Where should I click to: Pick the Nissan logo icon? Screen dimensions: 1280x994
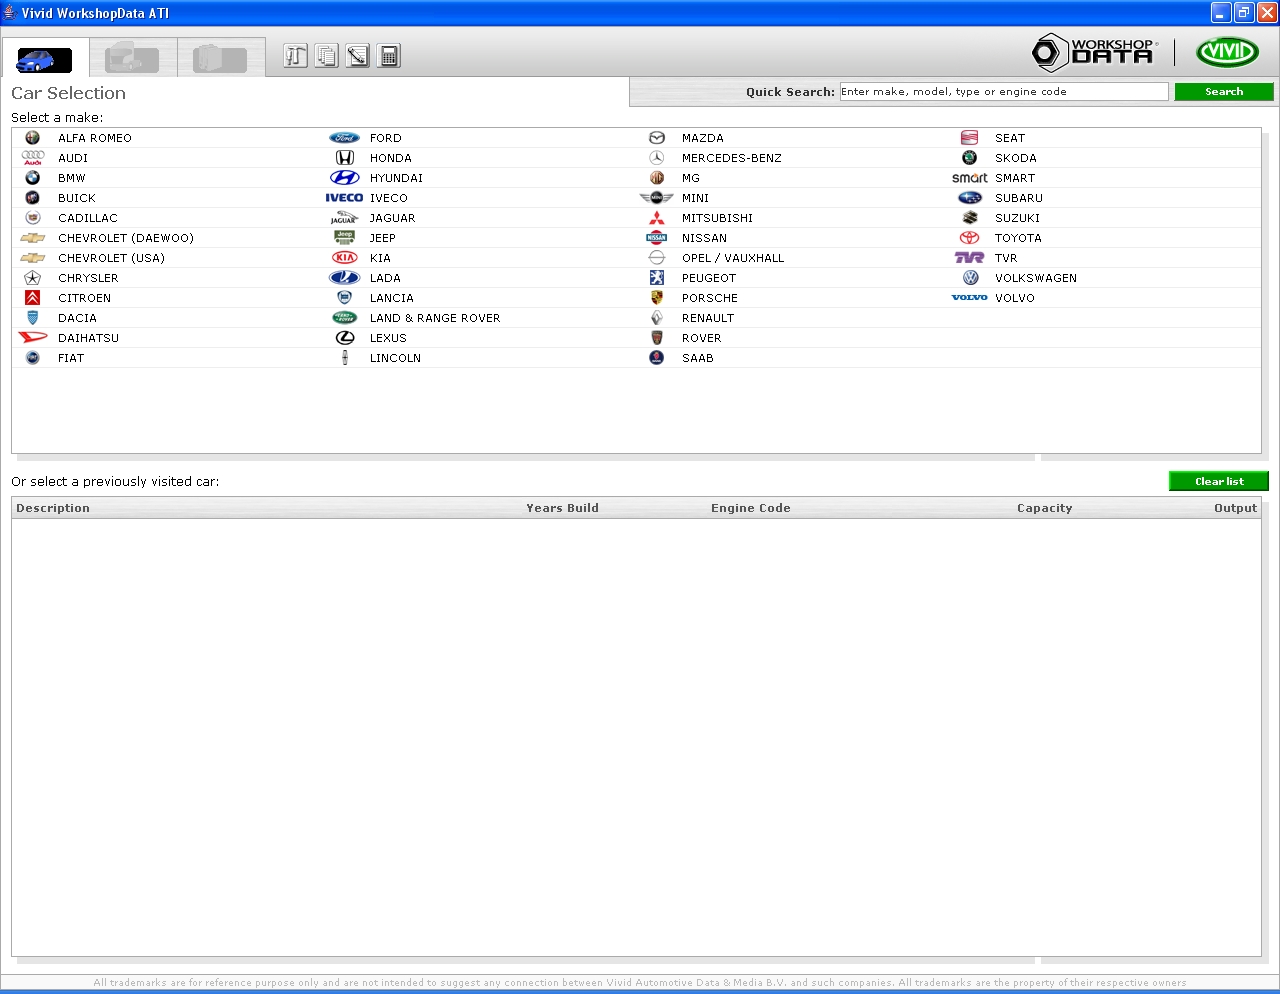(x=657, y=238)
